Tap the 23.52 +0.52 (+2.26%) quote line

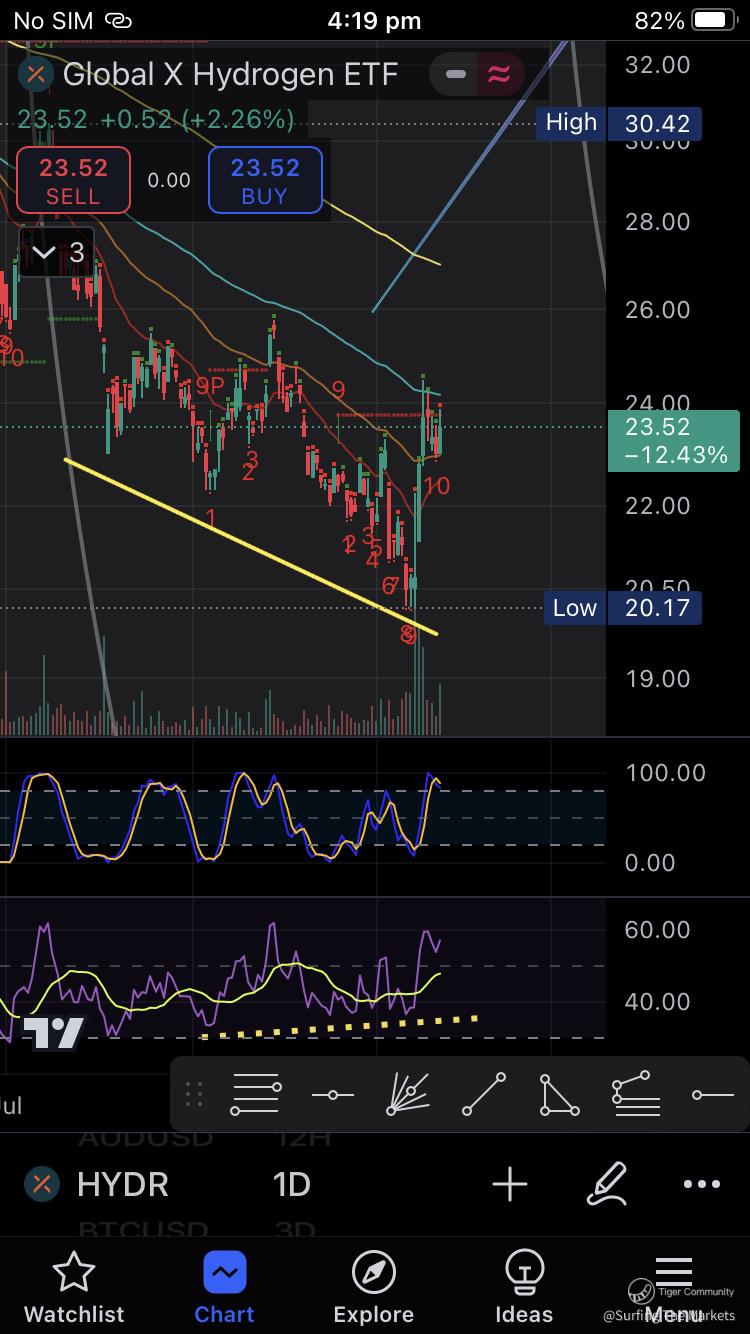(x=156, y=120)
